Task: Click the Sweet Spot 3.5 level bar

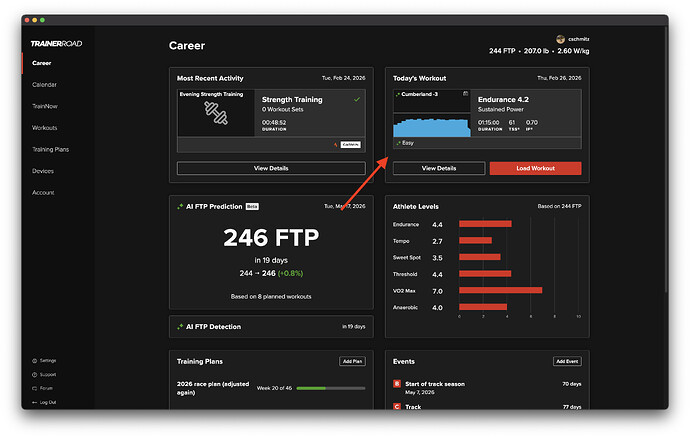Action: (x=480, y=257)
